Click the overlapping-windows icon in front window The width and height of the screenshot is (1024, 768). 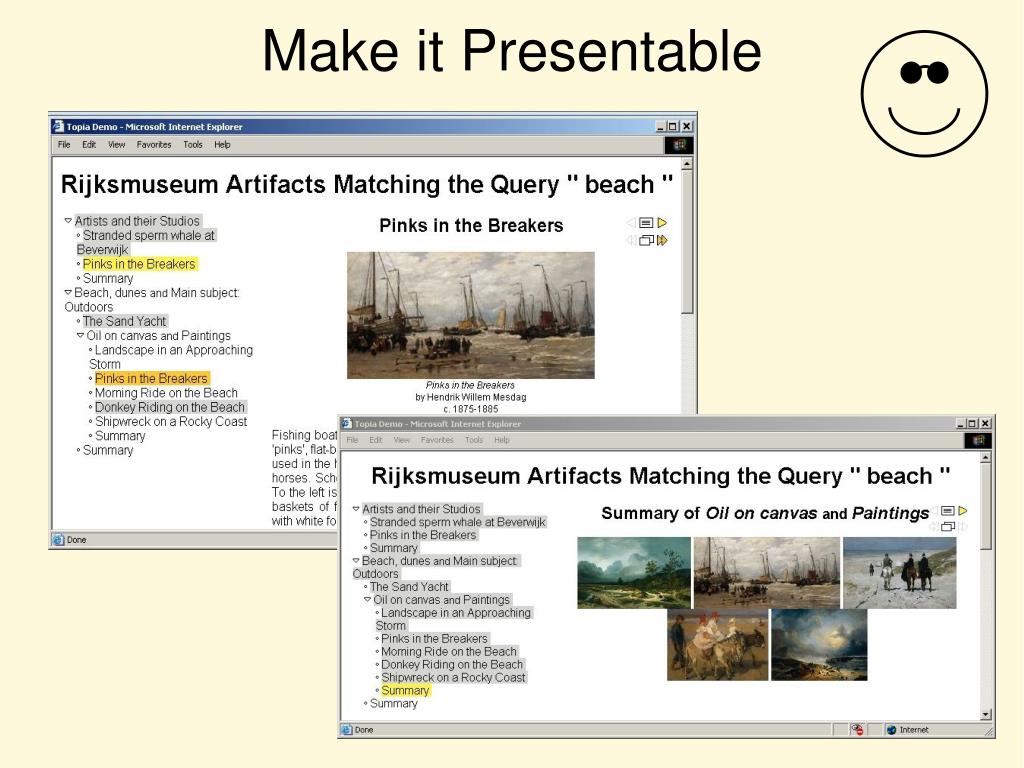948,526
